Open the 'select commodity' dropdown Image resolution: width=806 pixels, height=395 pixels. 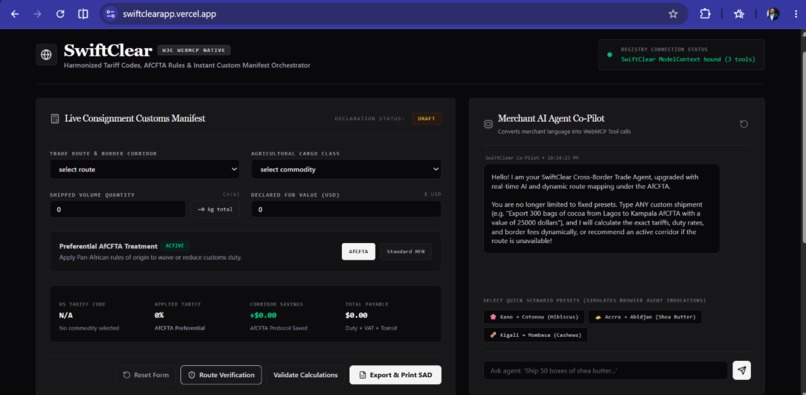[346, 169]
